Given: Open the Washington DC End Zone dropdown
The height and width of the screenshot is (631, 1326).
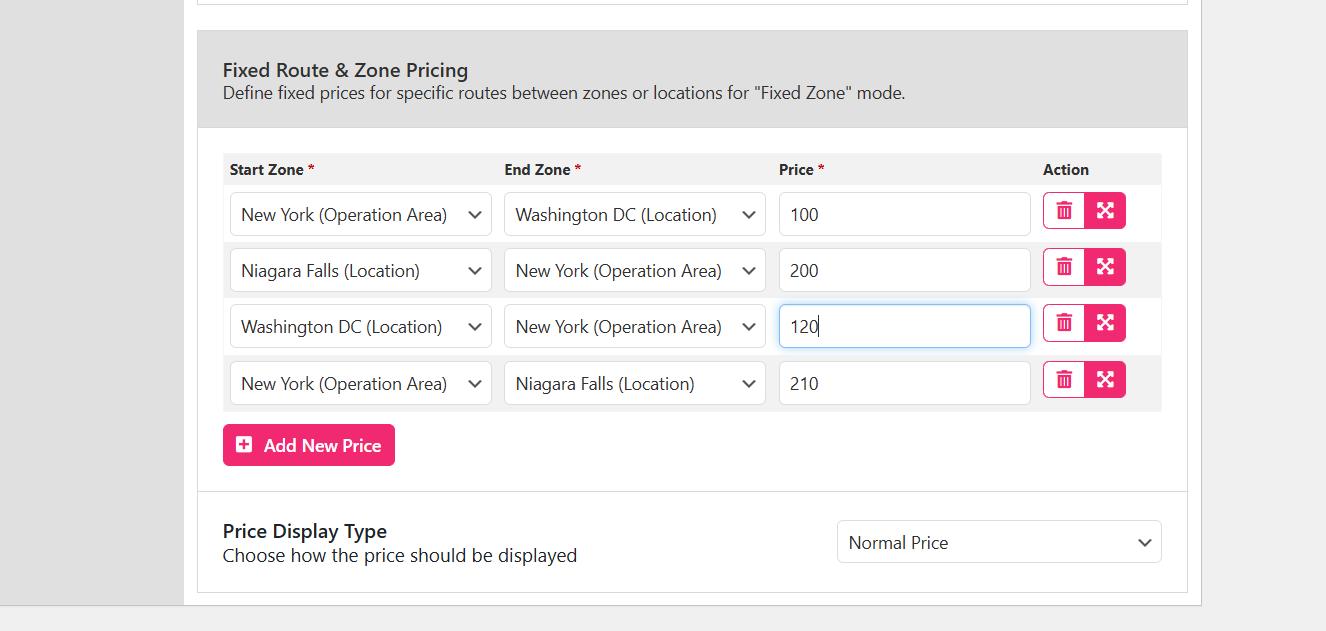Looking at the screenshot, I should [x=634, y=214].
